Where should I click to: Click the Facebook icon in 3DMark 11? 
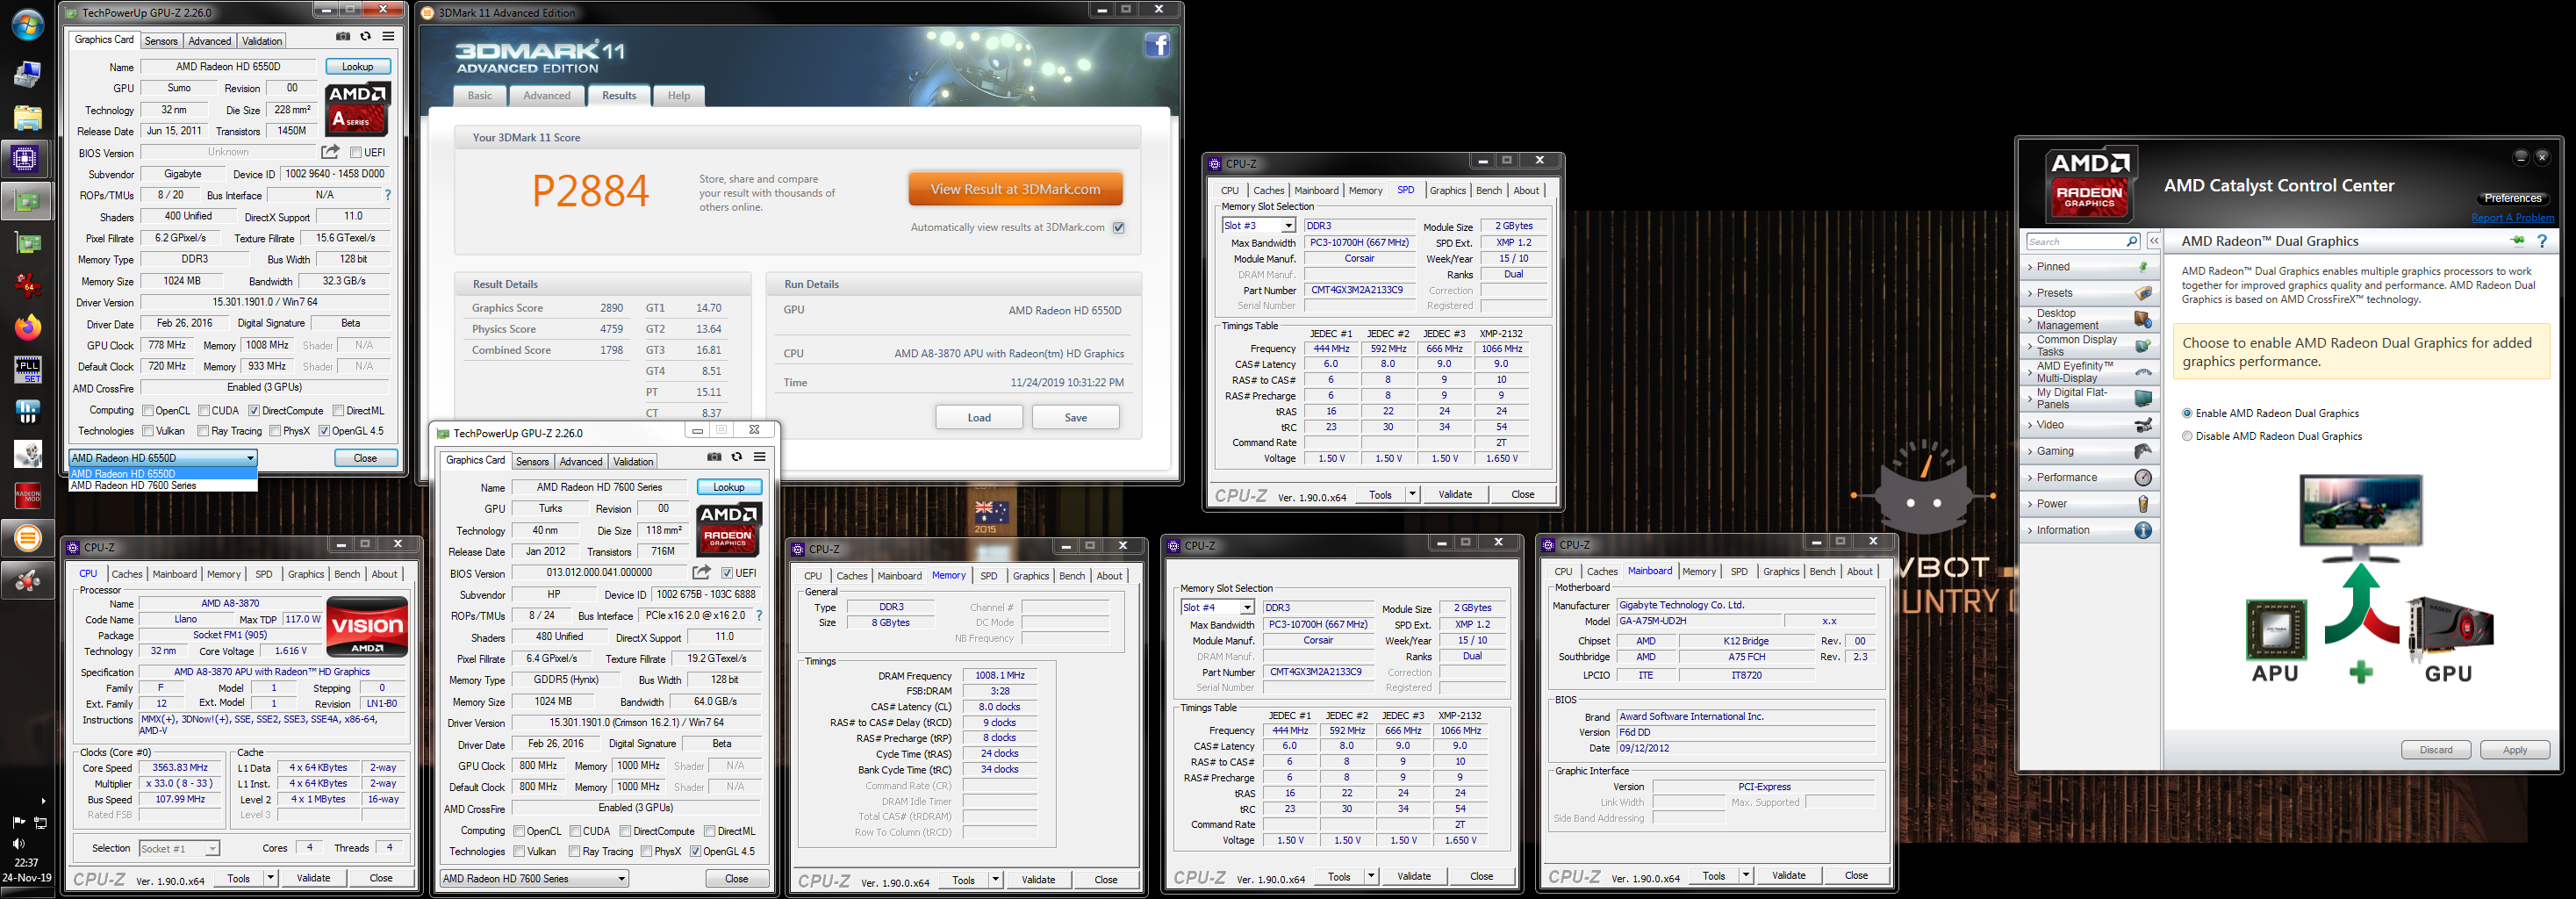(x=1157, y=45)
